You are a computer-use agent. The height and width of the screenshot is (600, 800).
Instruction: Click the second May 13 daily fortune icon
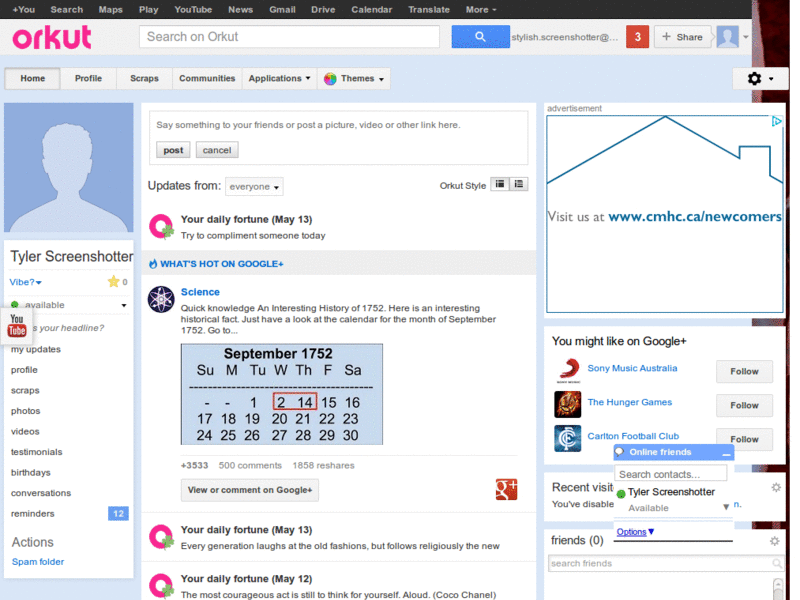(x=161, y=537)
